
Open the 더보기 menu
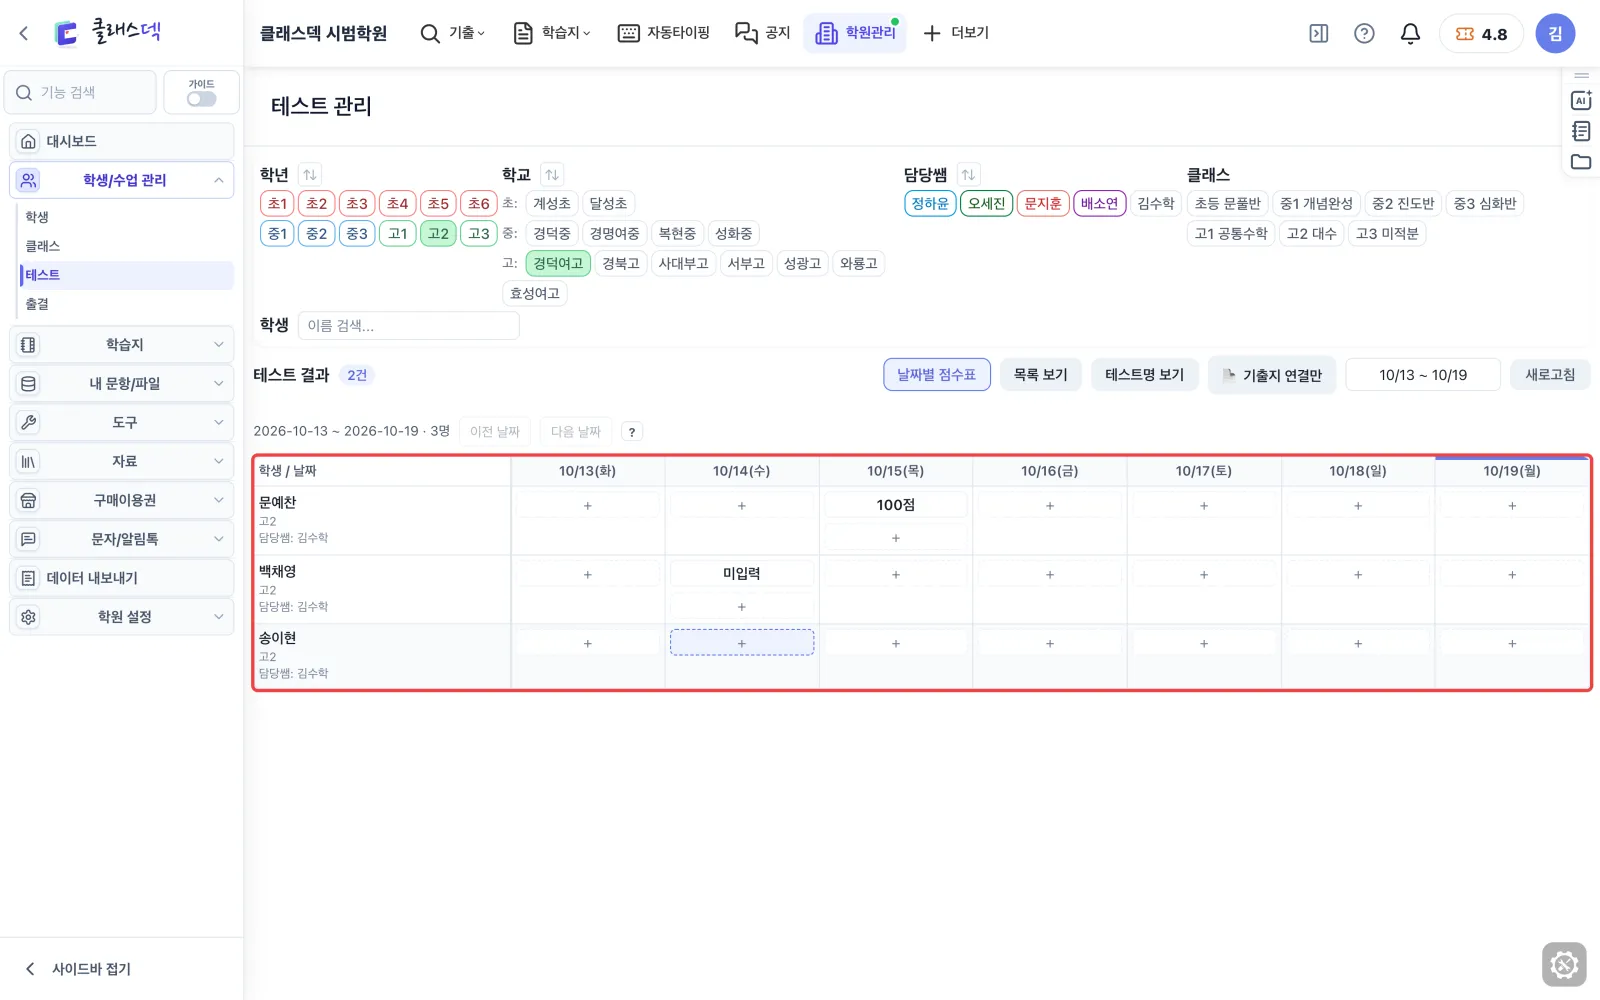coord(956,33)
